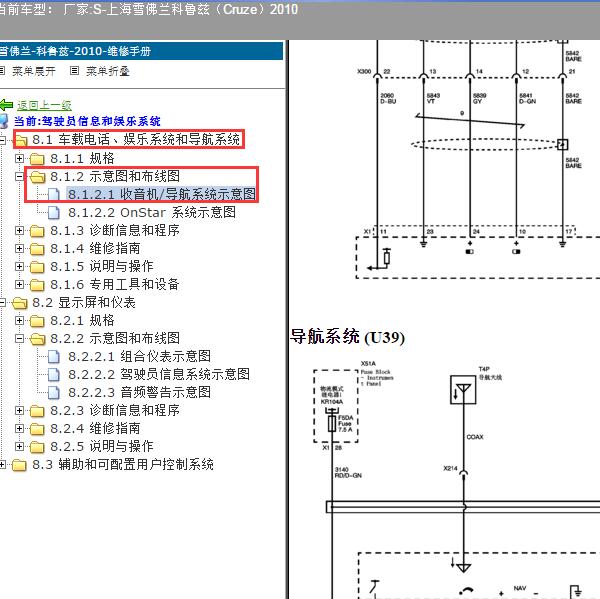Open 8.1.2.2 OnStar 系统示意图 page
600x599 pixels.
pyautogui.click(x=152, y=212)
